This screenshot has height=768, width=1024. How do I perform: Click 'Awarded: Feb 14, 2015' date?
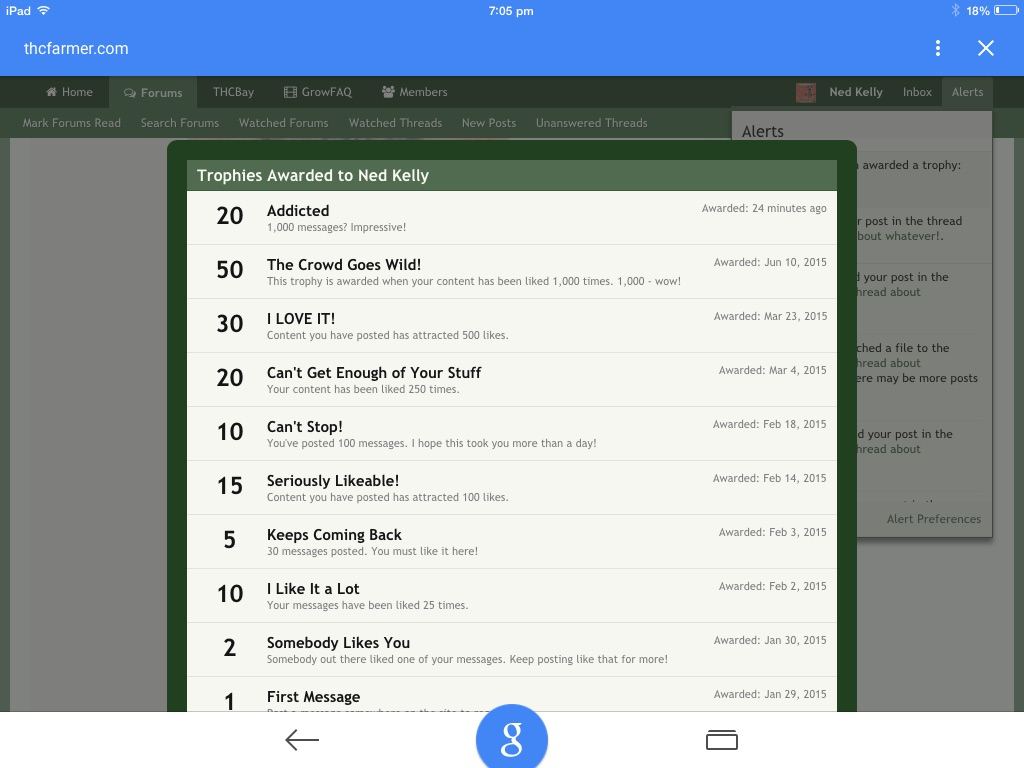(x=769, y=479)
